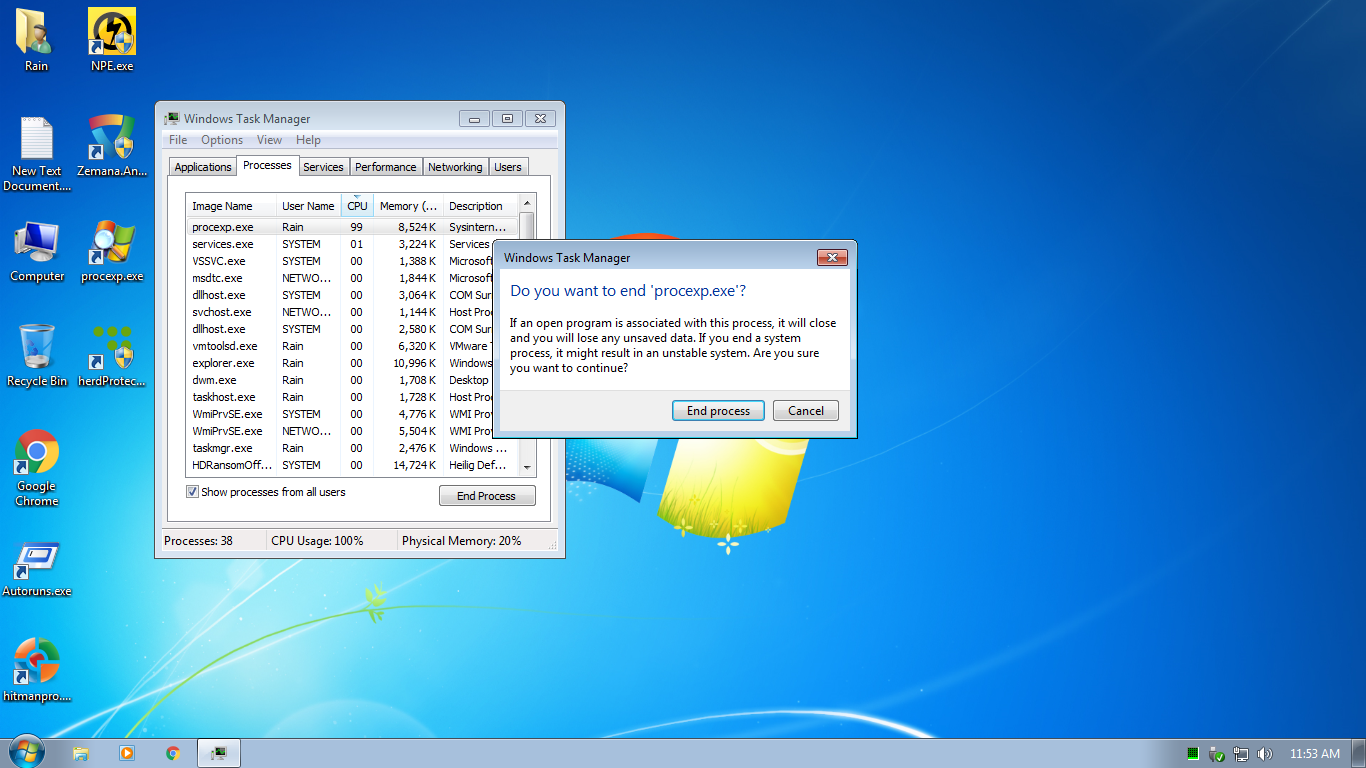The width and height of the screenshot is (1366, 768).
Task: Click the Safely Remove Hardware tray icon
Action: click(x=1217, y=754)
